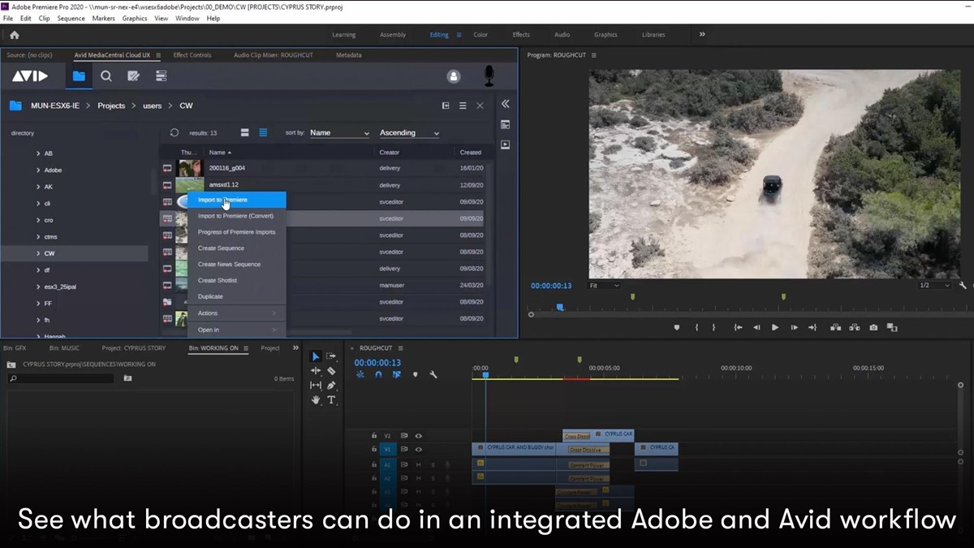Click the refresh results icon
This screenshot has width=974, height=548.
click(175, 133)
